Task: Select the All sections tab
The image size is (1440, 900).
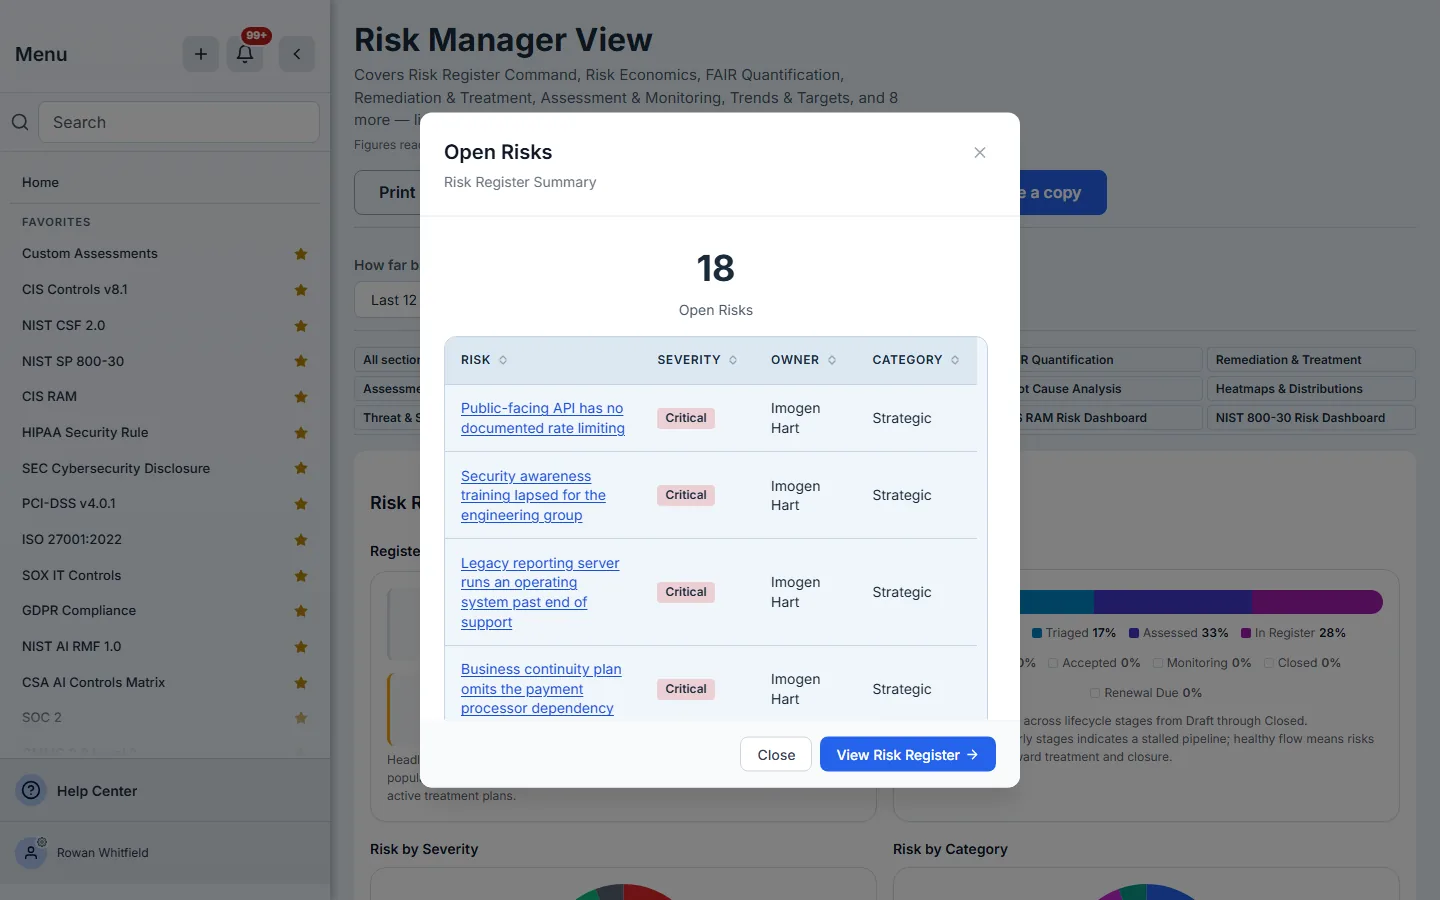Action: coord(388,360)
